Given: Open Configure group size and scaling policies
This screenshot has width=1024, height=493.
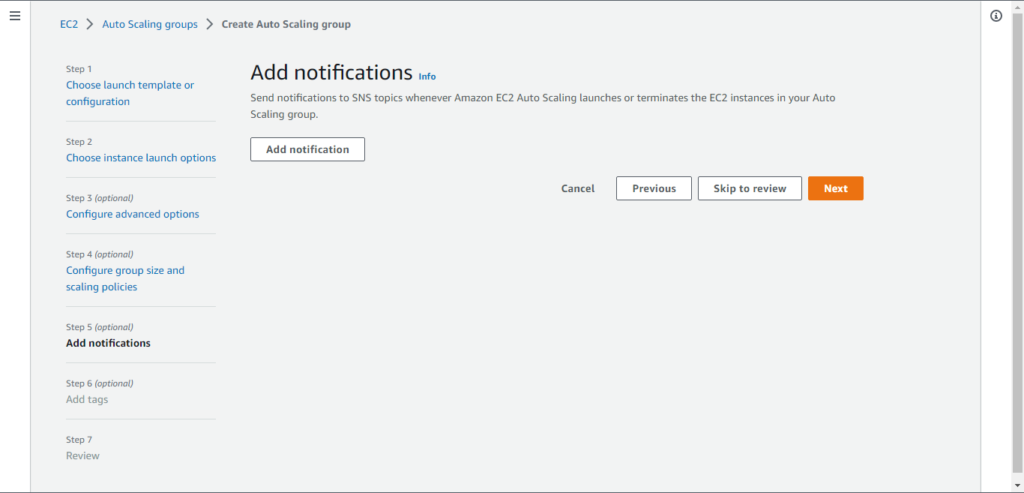Looking at the screenshot, I should [125, 278].
